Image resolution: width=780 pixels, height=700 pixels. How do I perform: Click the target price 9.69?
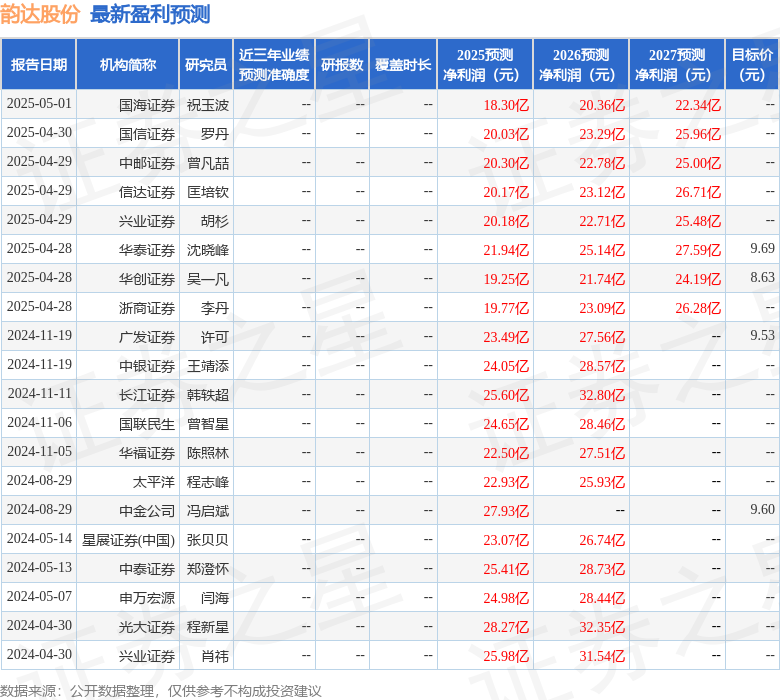(x=763, y=248)
